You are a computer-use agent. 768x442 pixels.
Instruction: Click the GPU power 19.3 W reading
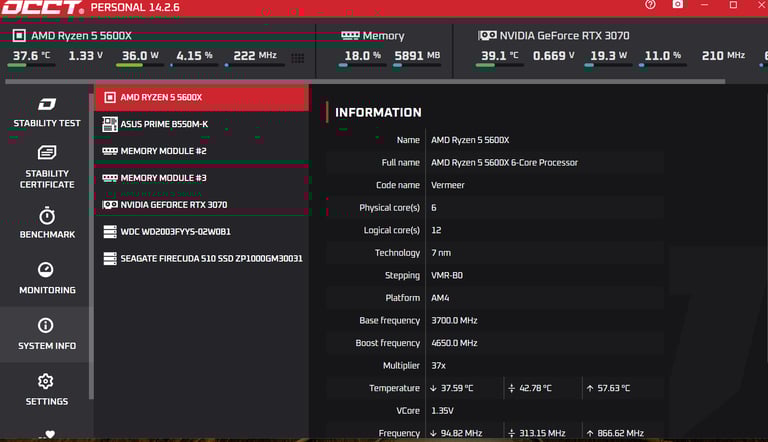[x=609, y=56]
